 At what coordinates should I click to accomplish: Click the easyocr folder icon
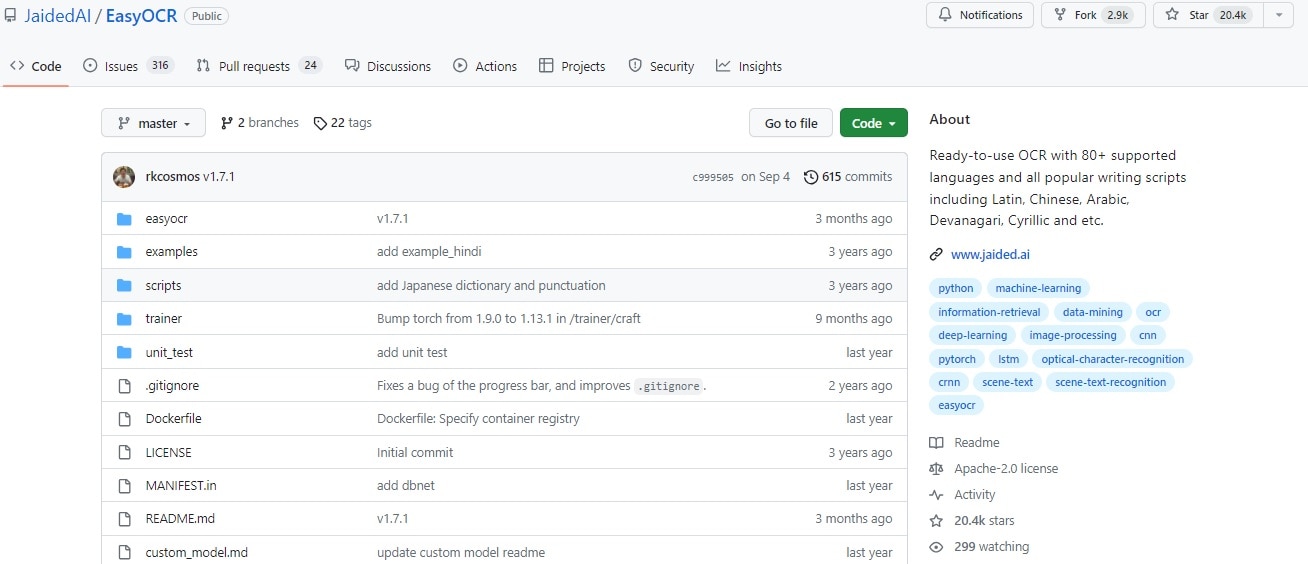pyautogui.click(x=124, y=219)
